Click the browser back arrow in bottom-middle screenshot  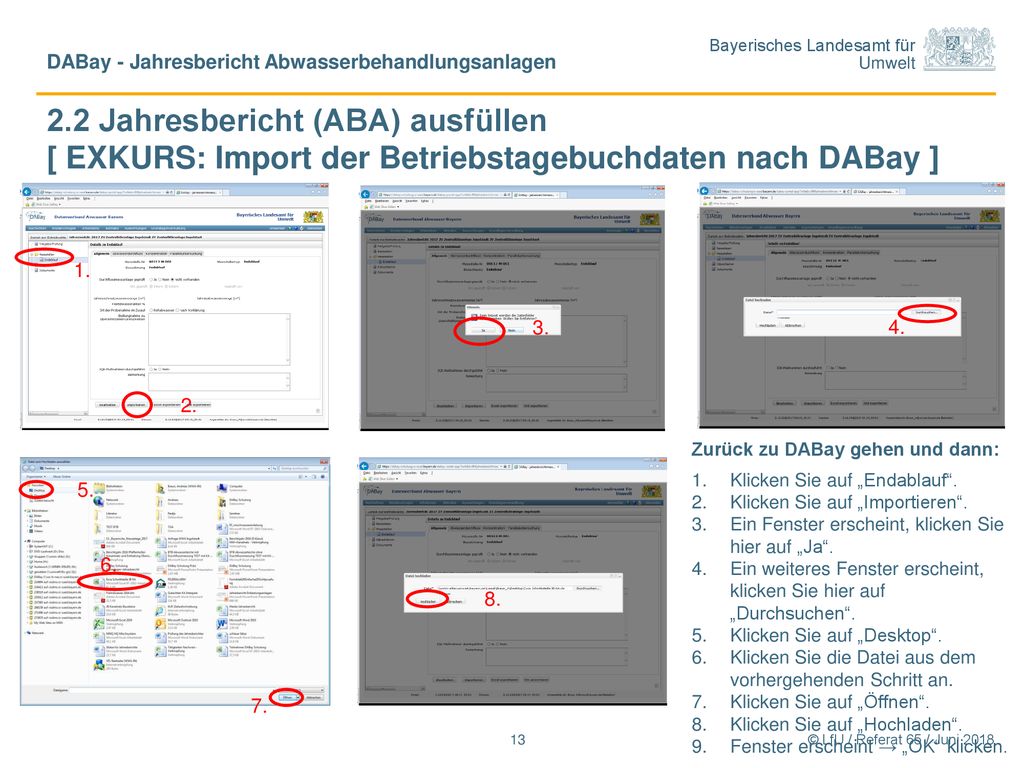click(x=364, y=466)
